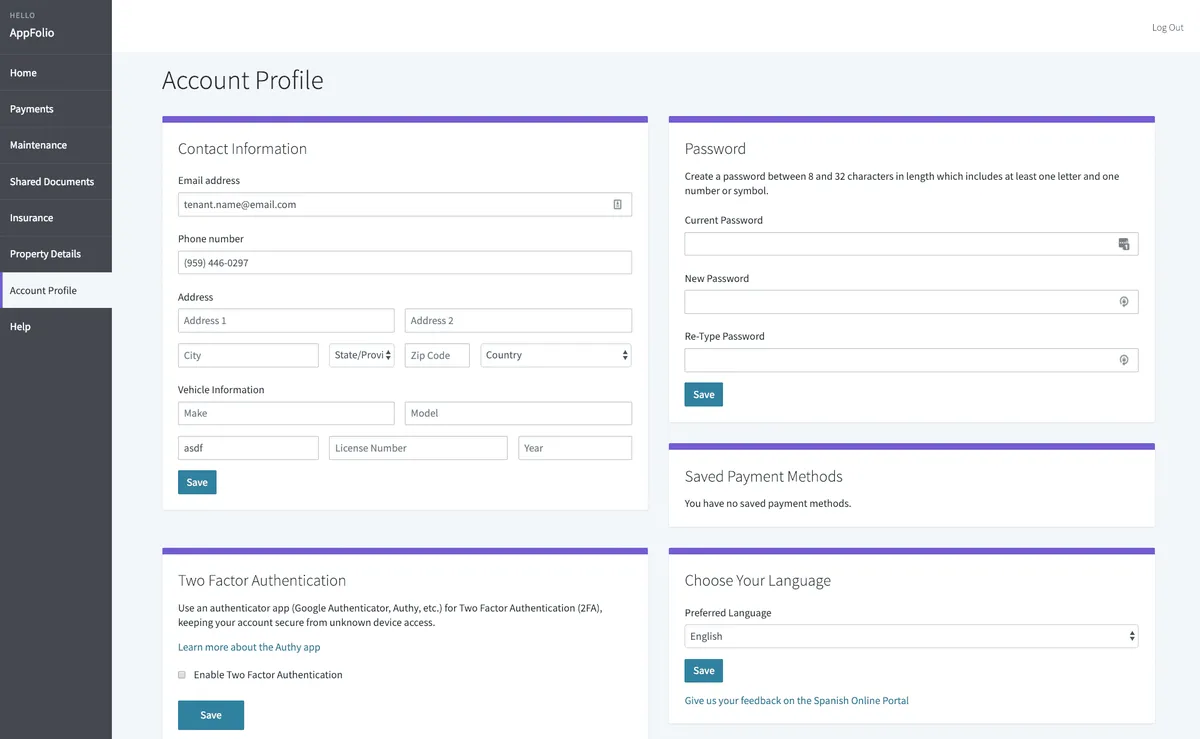Click the icon in Re-Type Password field
The image size is (1200, 739).
pyautogui.click(x=1123, y=360)
